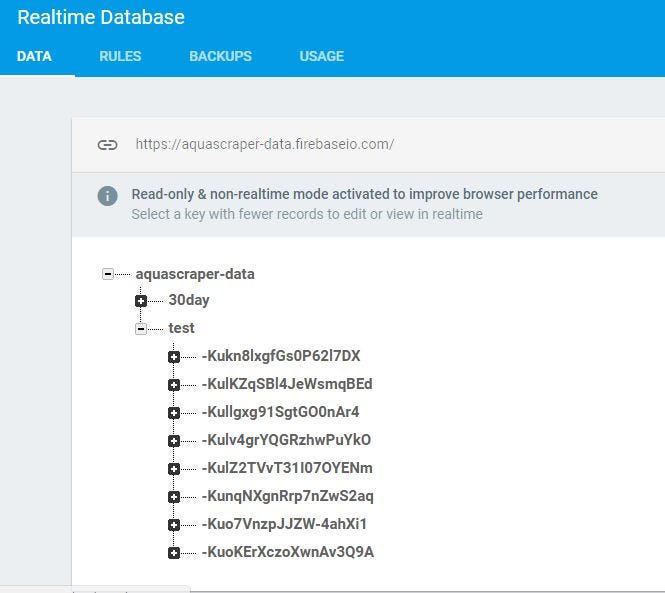Image resolution: width=665 pixels, height=593 pixels.
Task: Select key -Kullgxg91SgtGO0nAr4
Action: click(x=280, y=412)
